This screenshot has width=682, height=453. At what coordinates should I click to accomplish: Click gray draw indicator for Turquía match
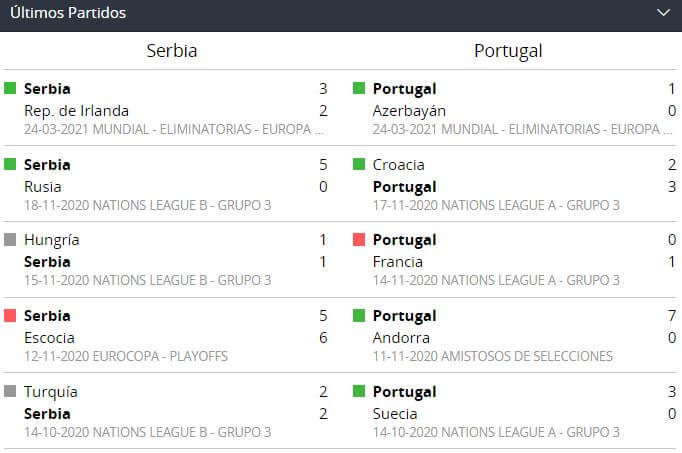click(11, 392)
